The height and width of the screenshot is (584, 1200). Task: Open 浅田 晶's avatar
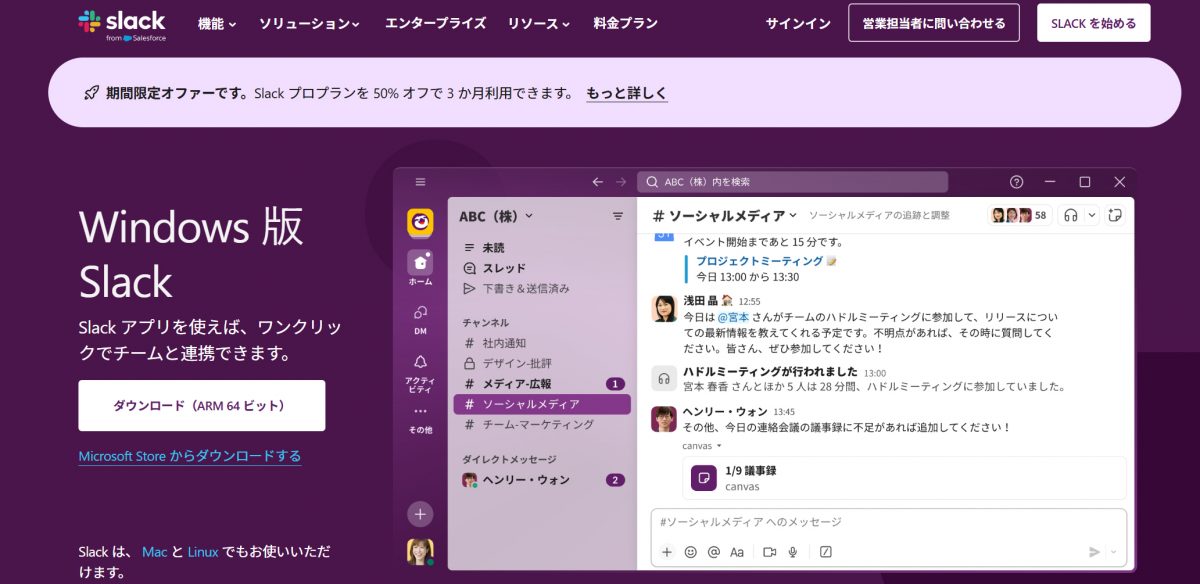(x=664, y=308)
